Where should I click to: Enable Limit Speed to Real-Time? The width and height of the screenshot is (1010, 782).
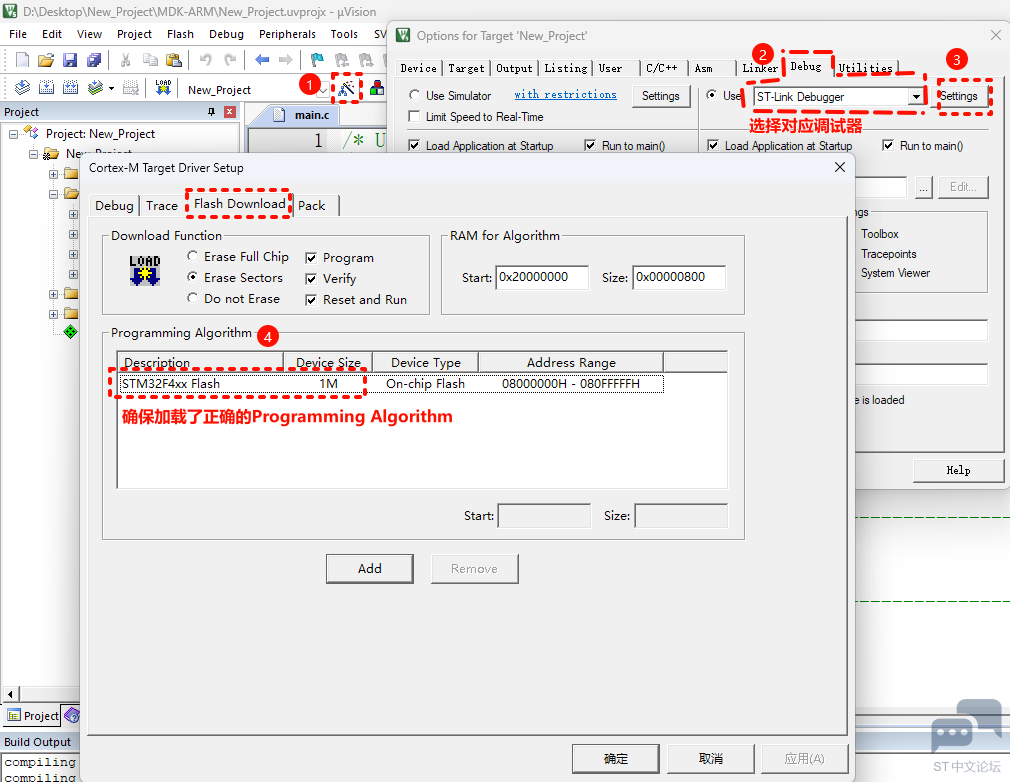tap(415, 117)
